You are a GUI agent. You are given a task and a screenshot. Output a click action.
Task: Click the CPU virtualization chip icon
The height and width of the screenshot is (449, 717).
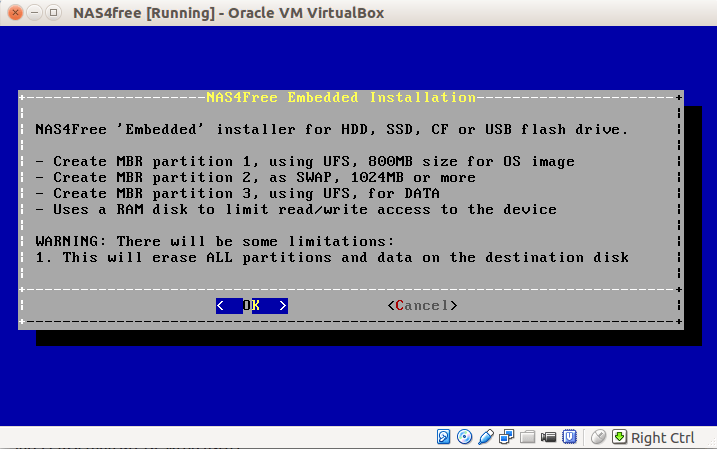click(569, 437)
